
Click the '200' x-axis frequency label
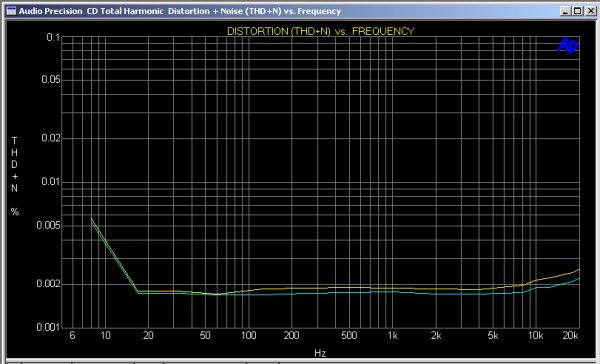[291, 336]
